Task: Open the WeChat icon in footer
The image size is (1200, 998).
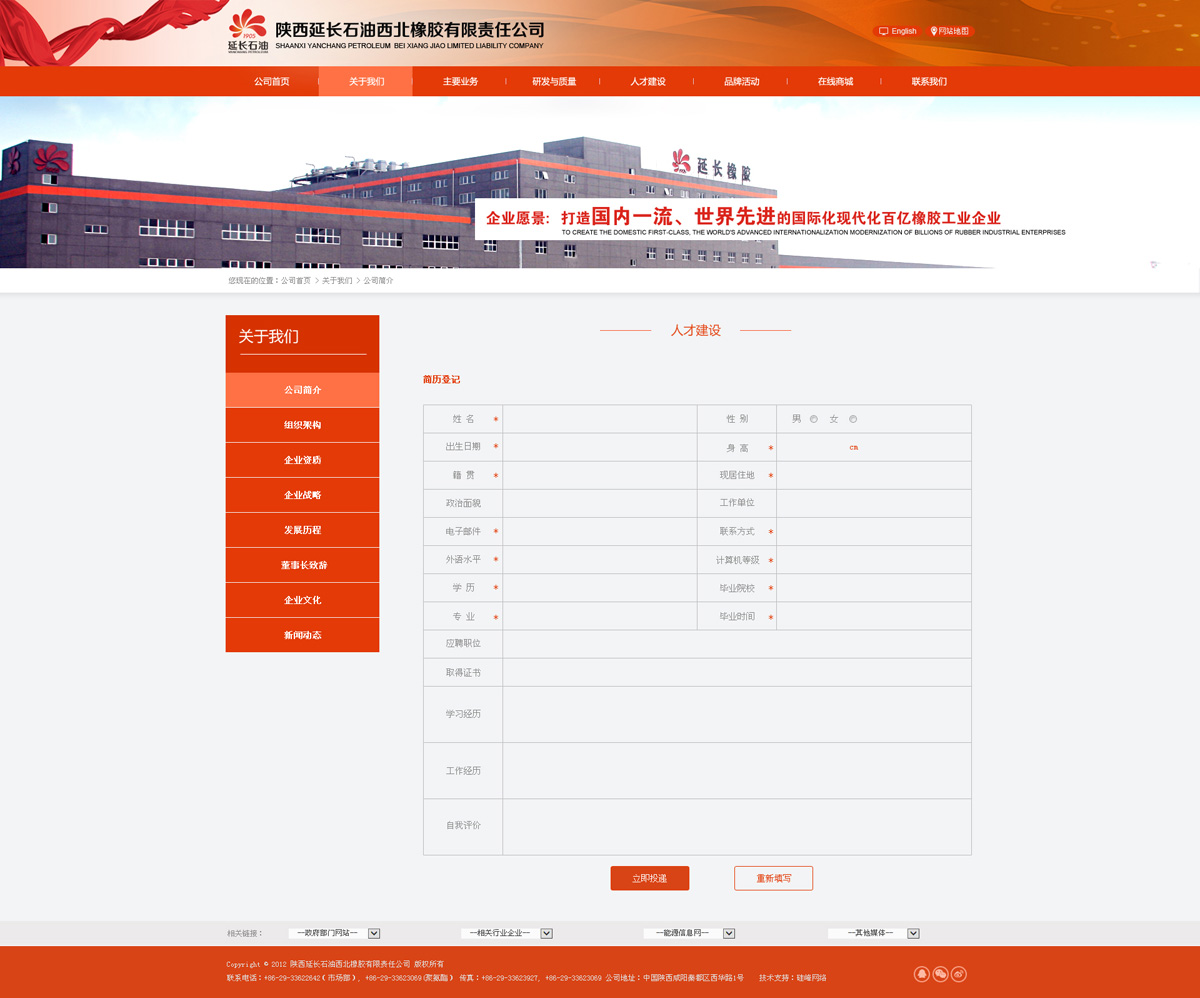Action: coord(940,974)
